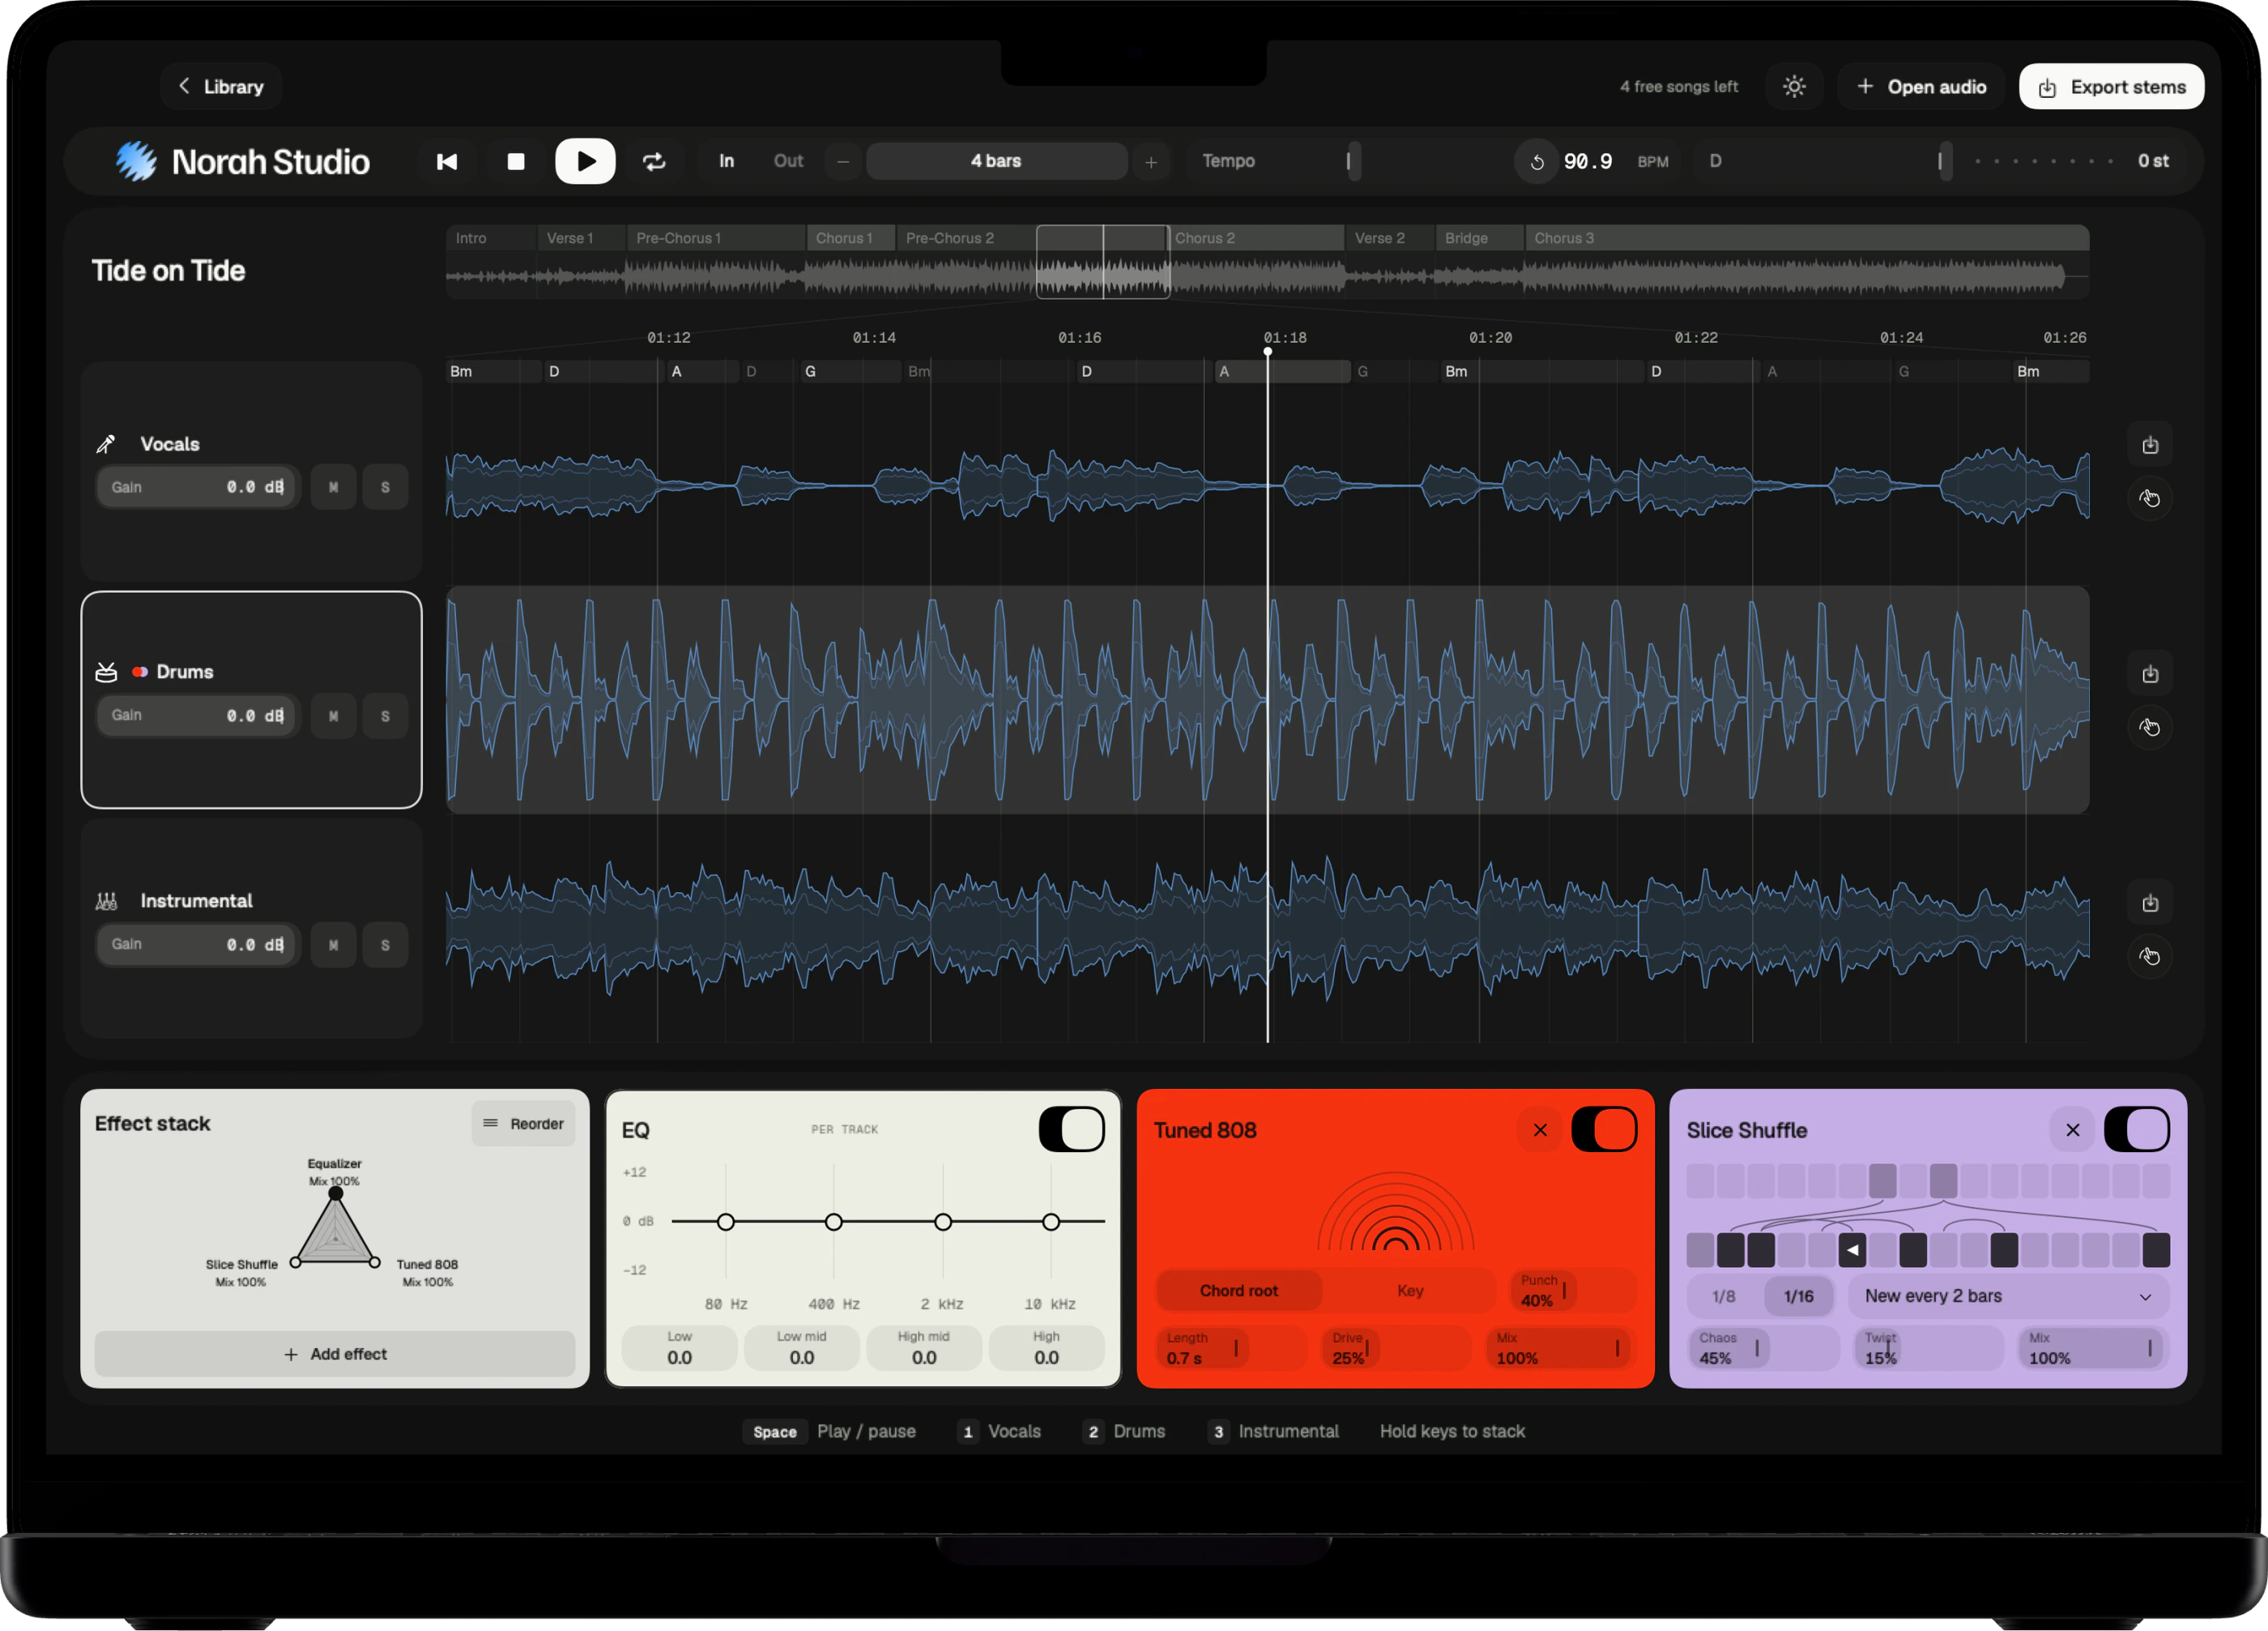Select the Key tab in Tuned 808

coord(1410,1291)
